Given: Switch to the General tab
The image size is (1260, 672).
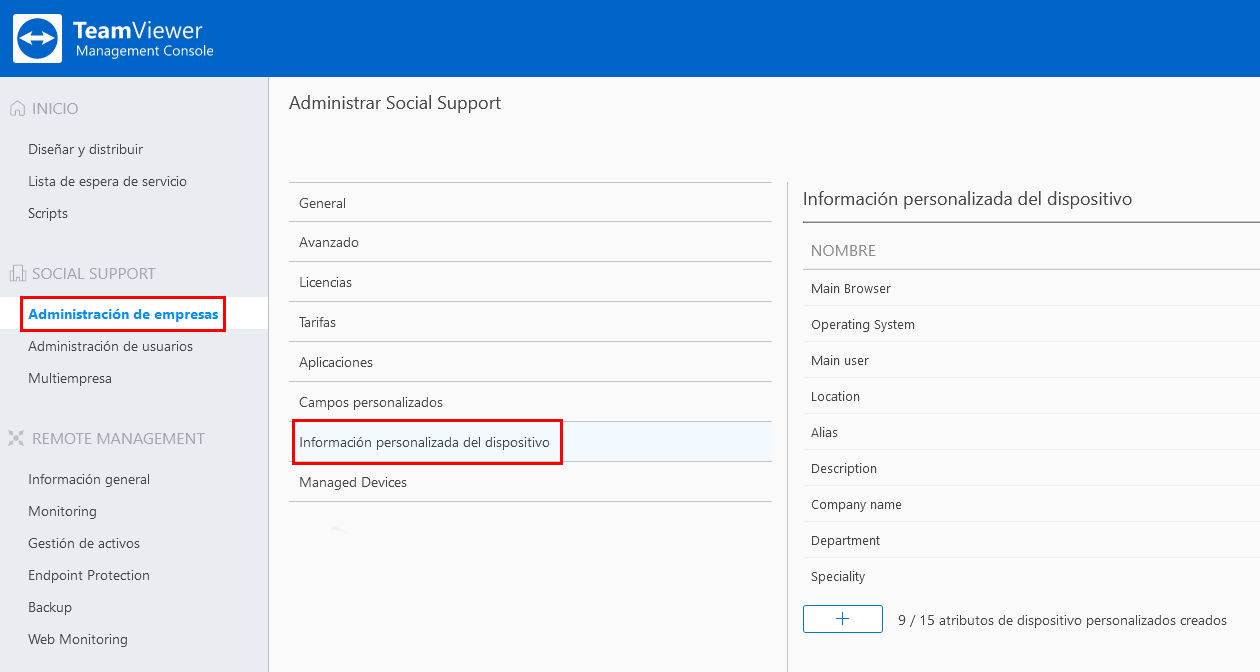Looking at the screenshot, I should (530, 202).
